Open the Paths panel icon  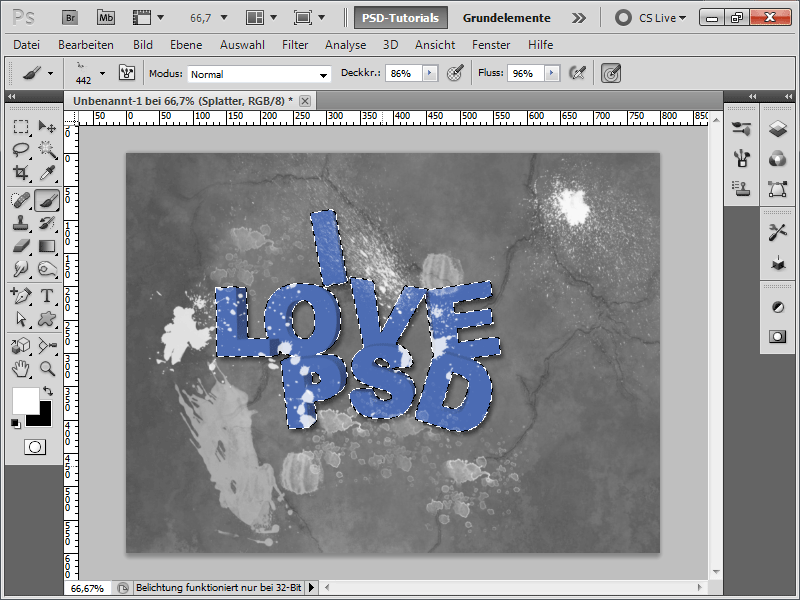click(x=778, y=189)
